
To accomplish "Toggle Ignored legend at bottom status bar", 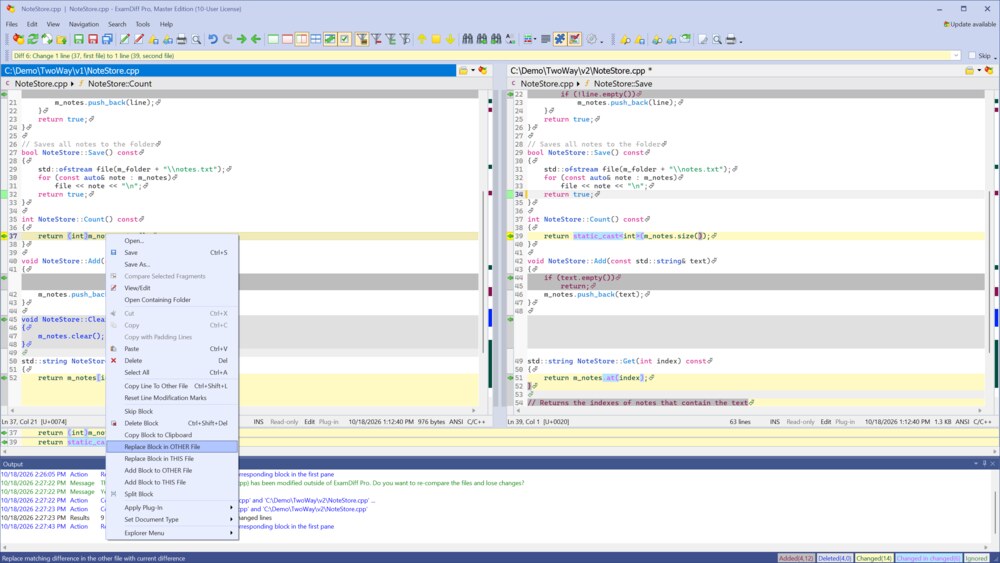I will point(976,559).
